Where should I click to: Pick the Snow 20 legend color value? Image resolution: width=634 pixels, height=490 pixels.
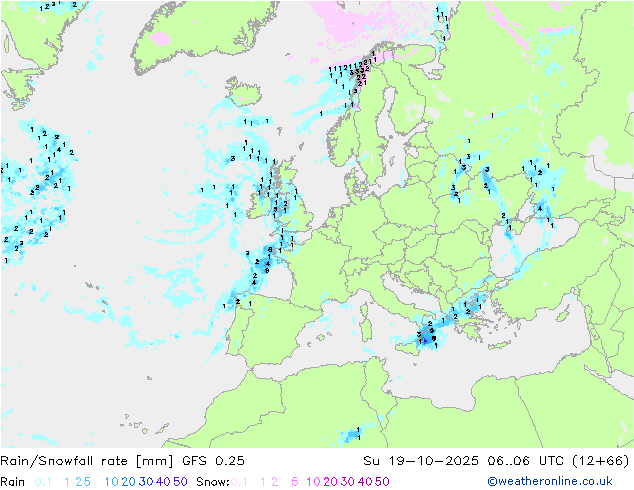(x=330, y=482)
